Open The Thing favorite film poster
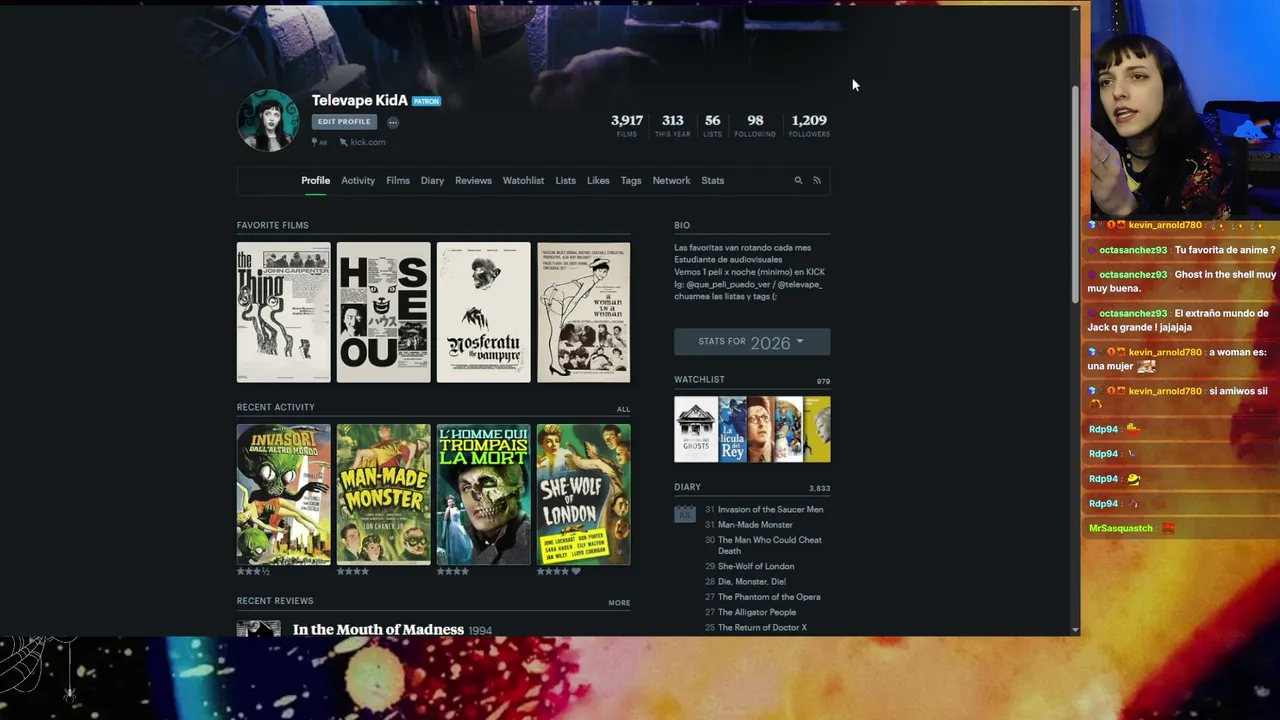This screenshot has height=720, width=1280. 284,312
